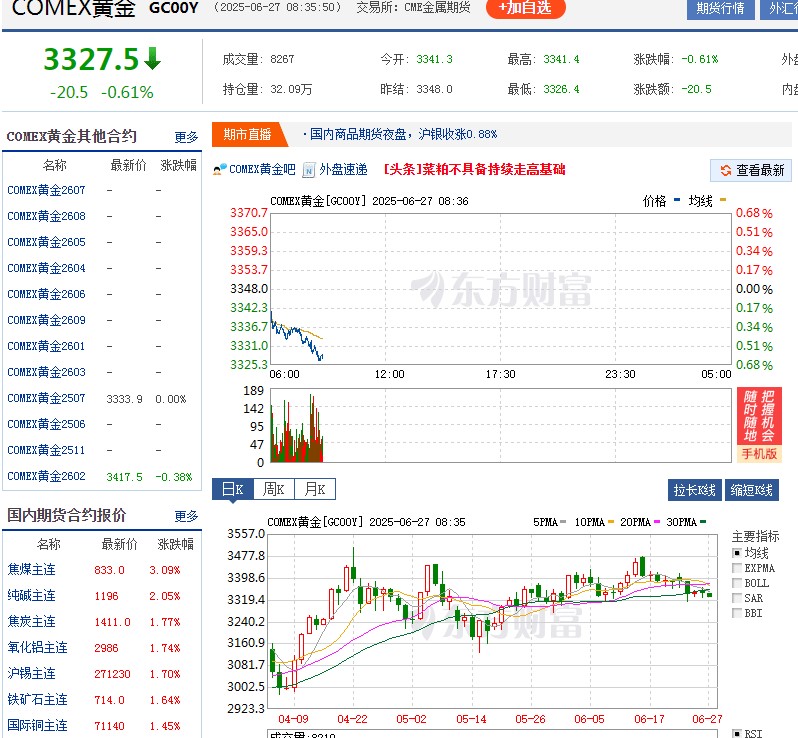Switch to the 周K tab
This screenshot has height=738, width=798.
click(273, 490)
